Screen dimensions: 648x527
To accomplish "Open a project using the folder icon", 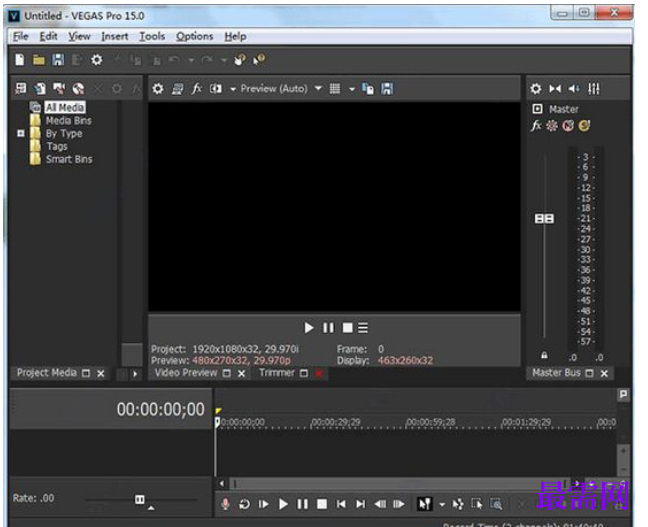I will coord(39,60).
